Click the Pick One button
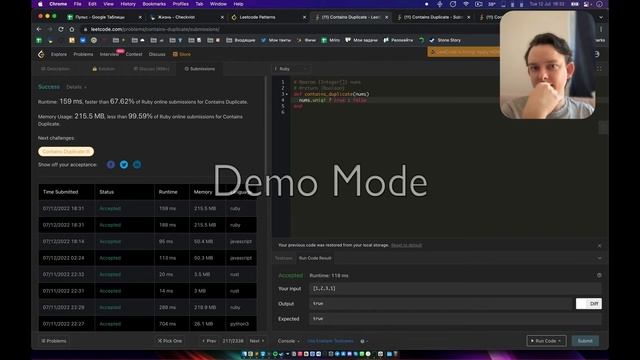The height and width of the screenshot is (360, 640). click(x=170, y=341)
